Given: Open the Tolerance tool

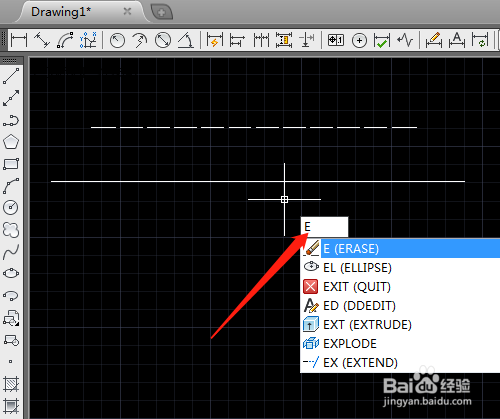Looking at the screenshot, I should [x=336, y=40].
